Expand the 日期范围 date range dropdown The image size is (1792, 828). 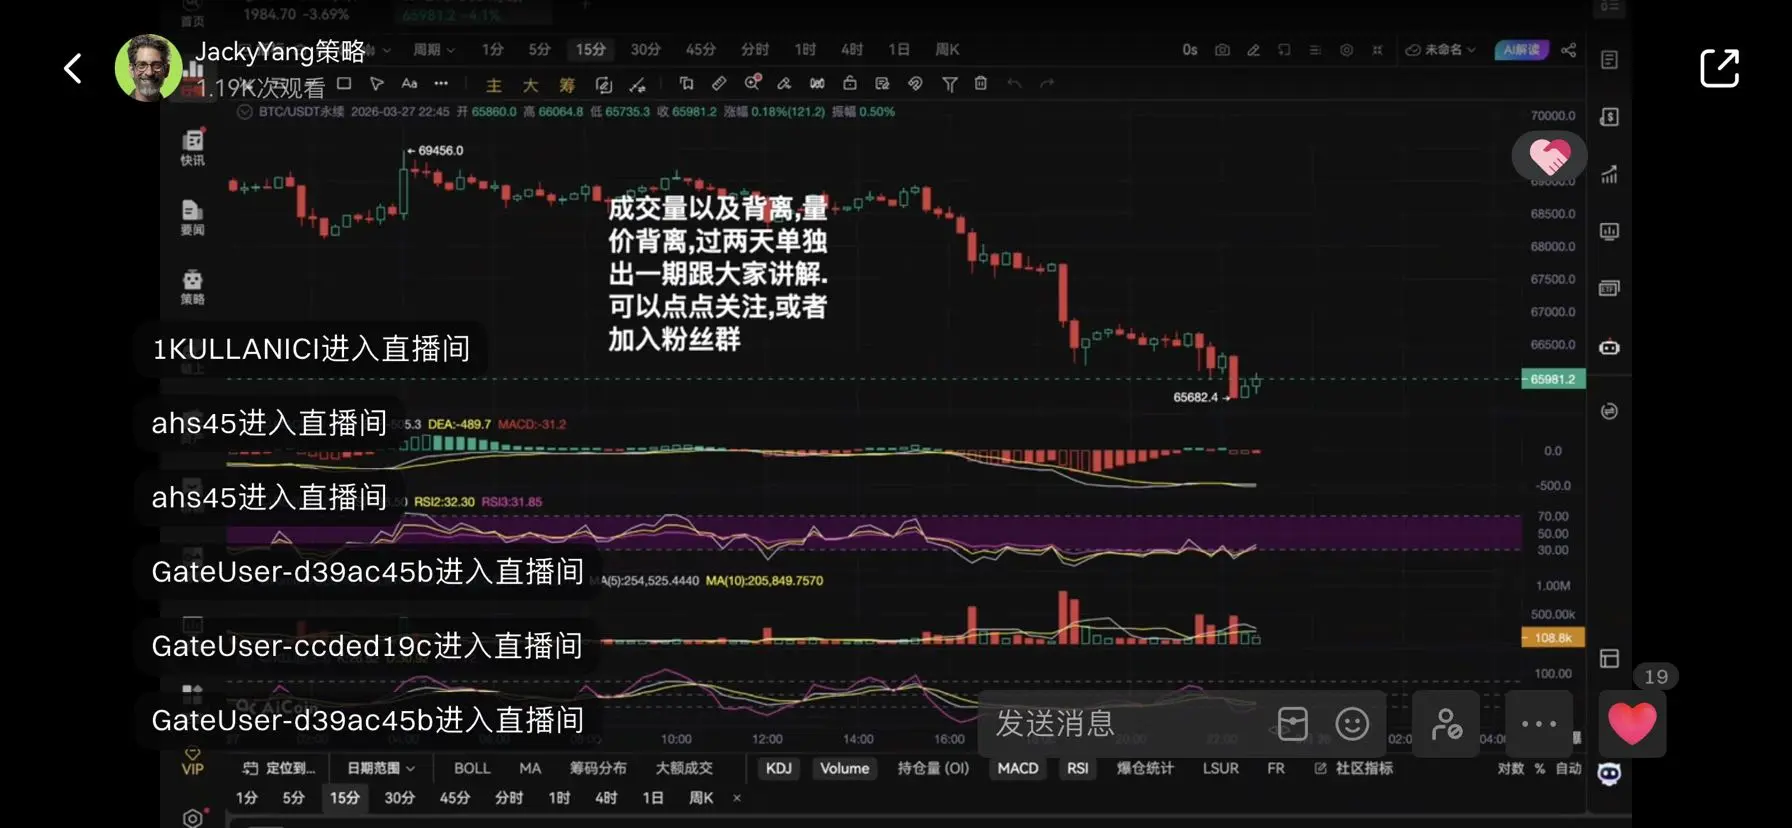381,768
